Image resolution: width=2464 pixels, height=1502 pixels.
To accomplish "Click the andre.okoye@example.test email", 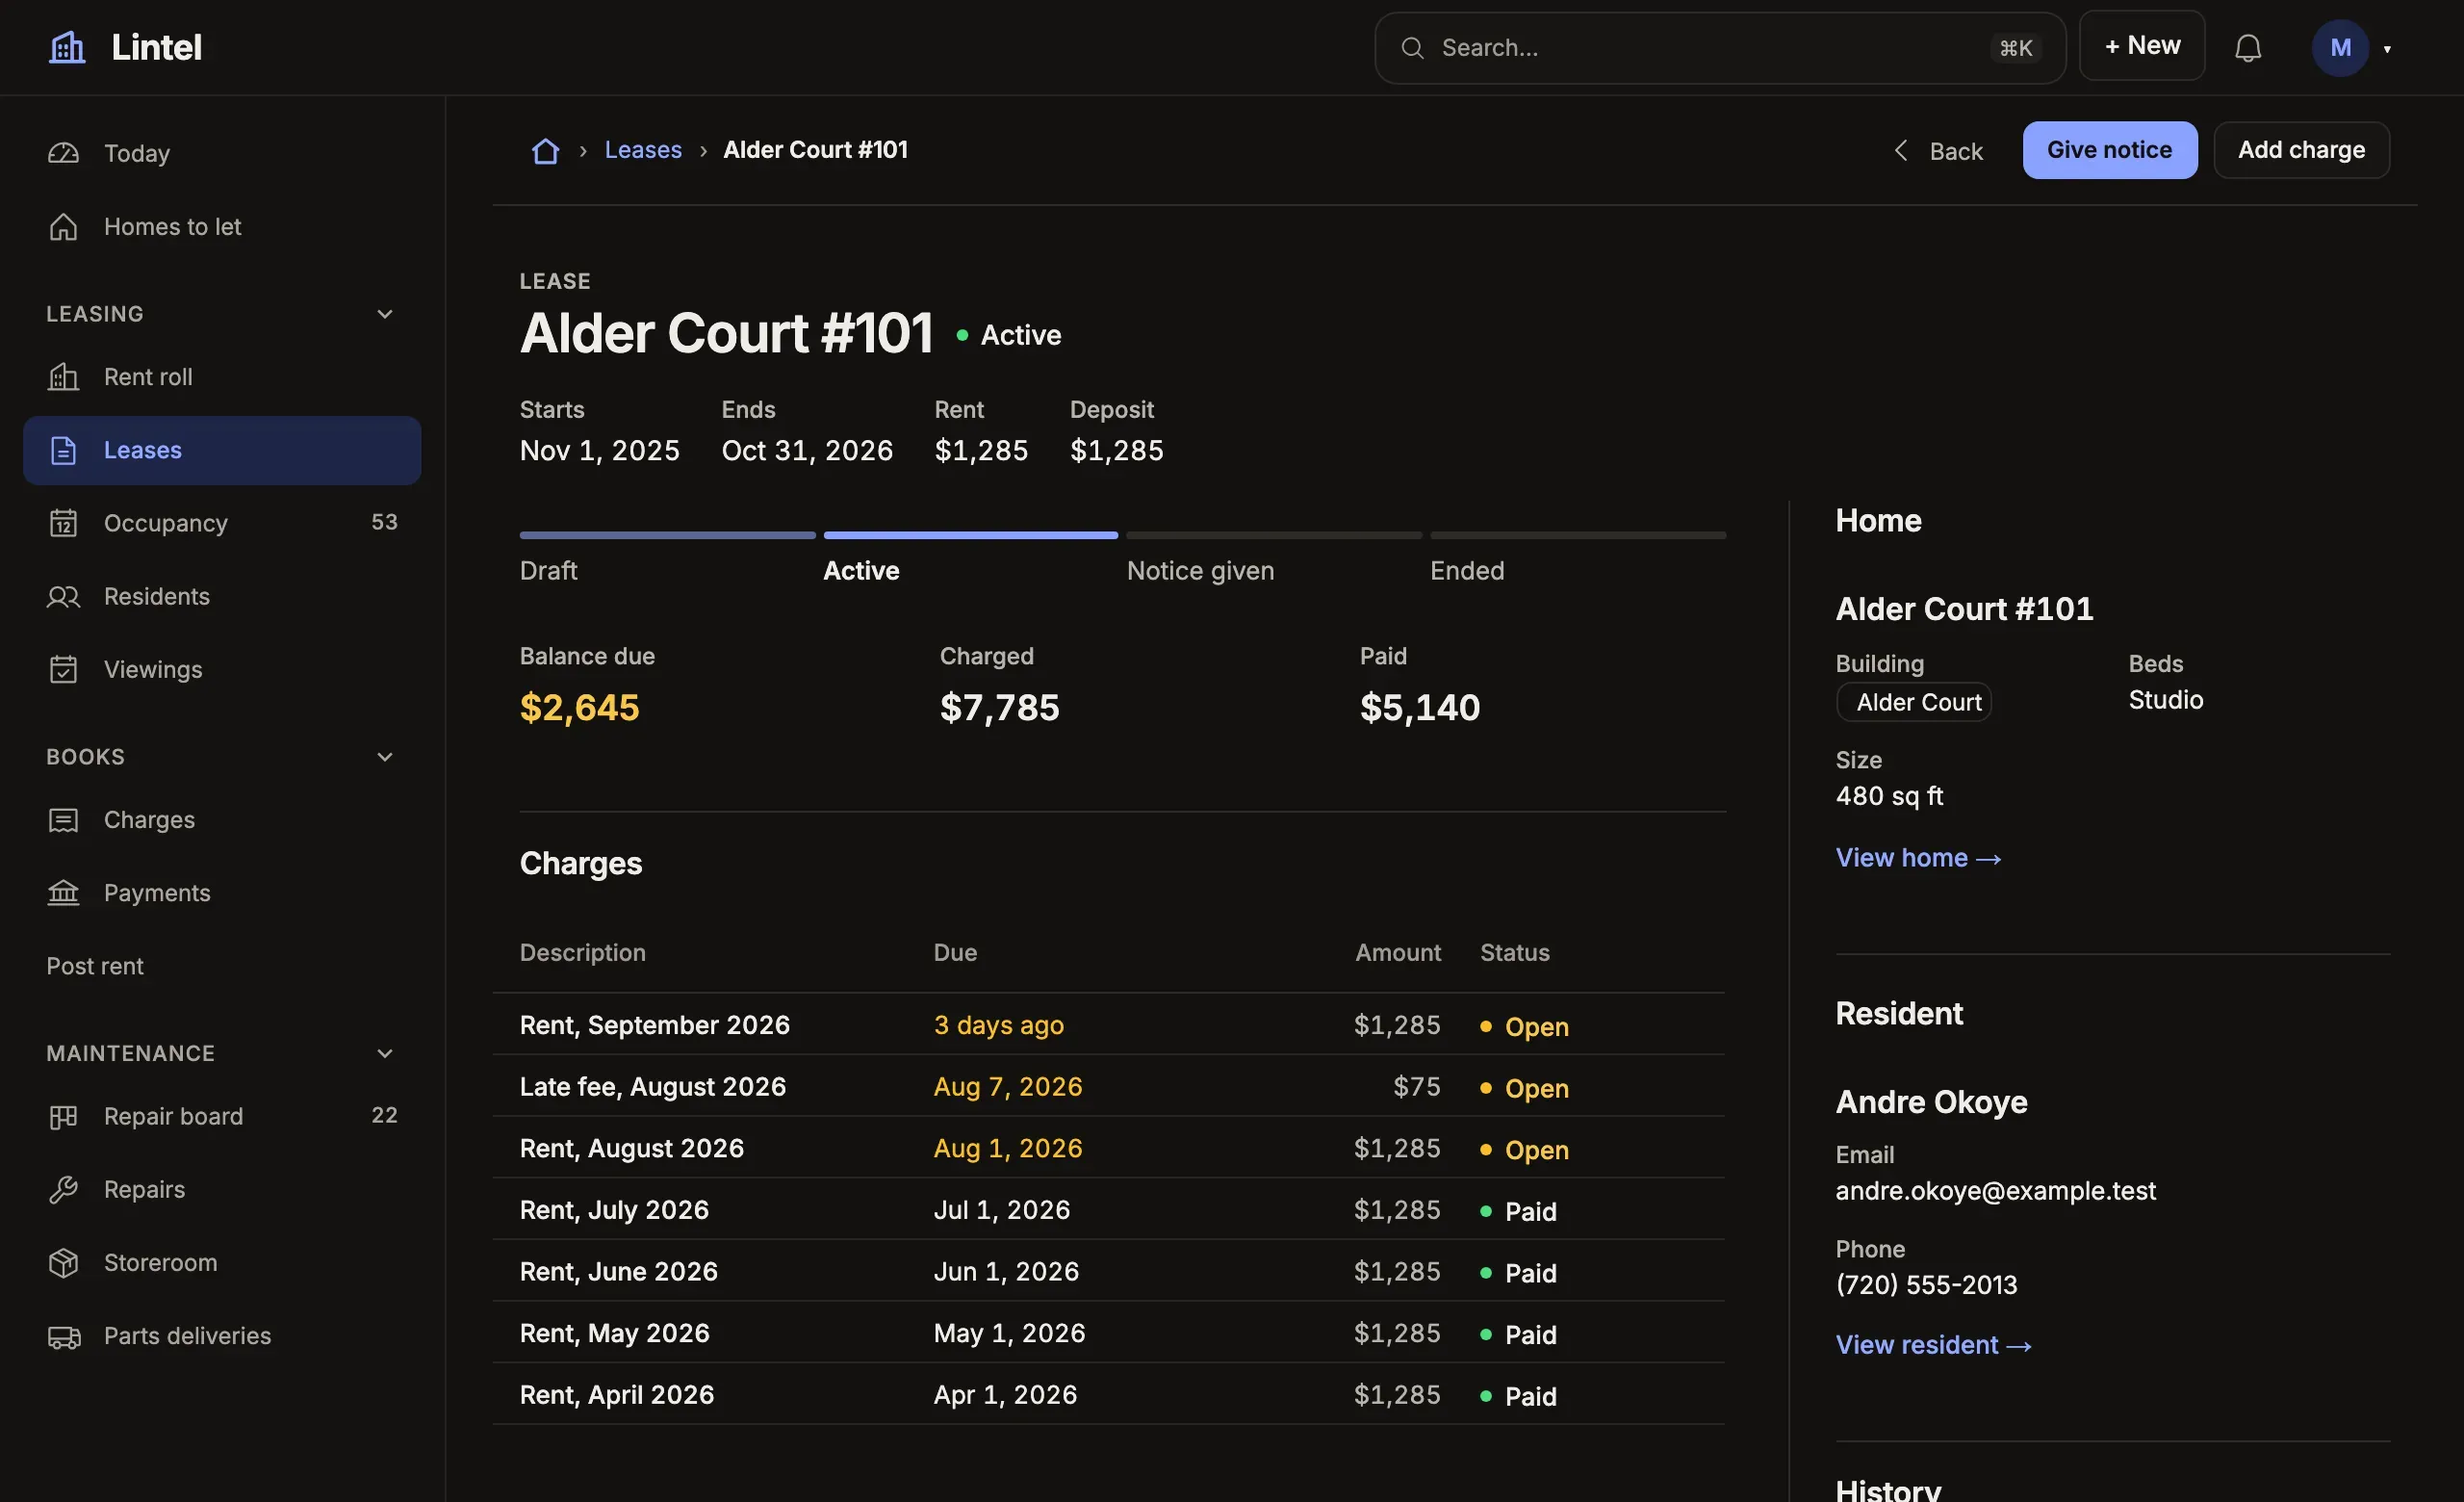I will click(1995, 1191).
